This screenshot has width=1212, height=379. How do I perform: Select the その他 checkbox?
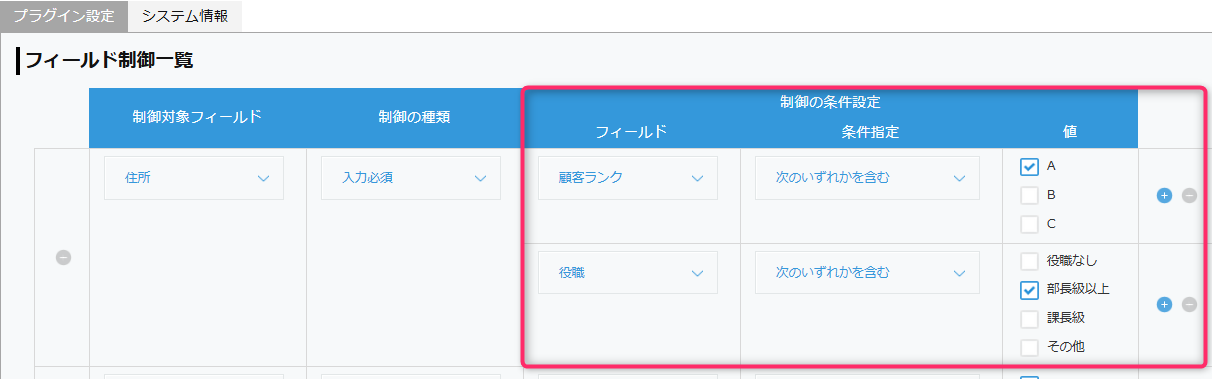(1029, 347)
